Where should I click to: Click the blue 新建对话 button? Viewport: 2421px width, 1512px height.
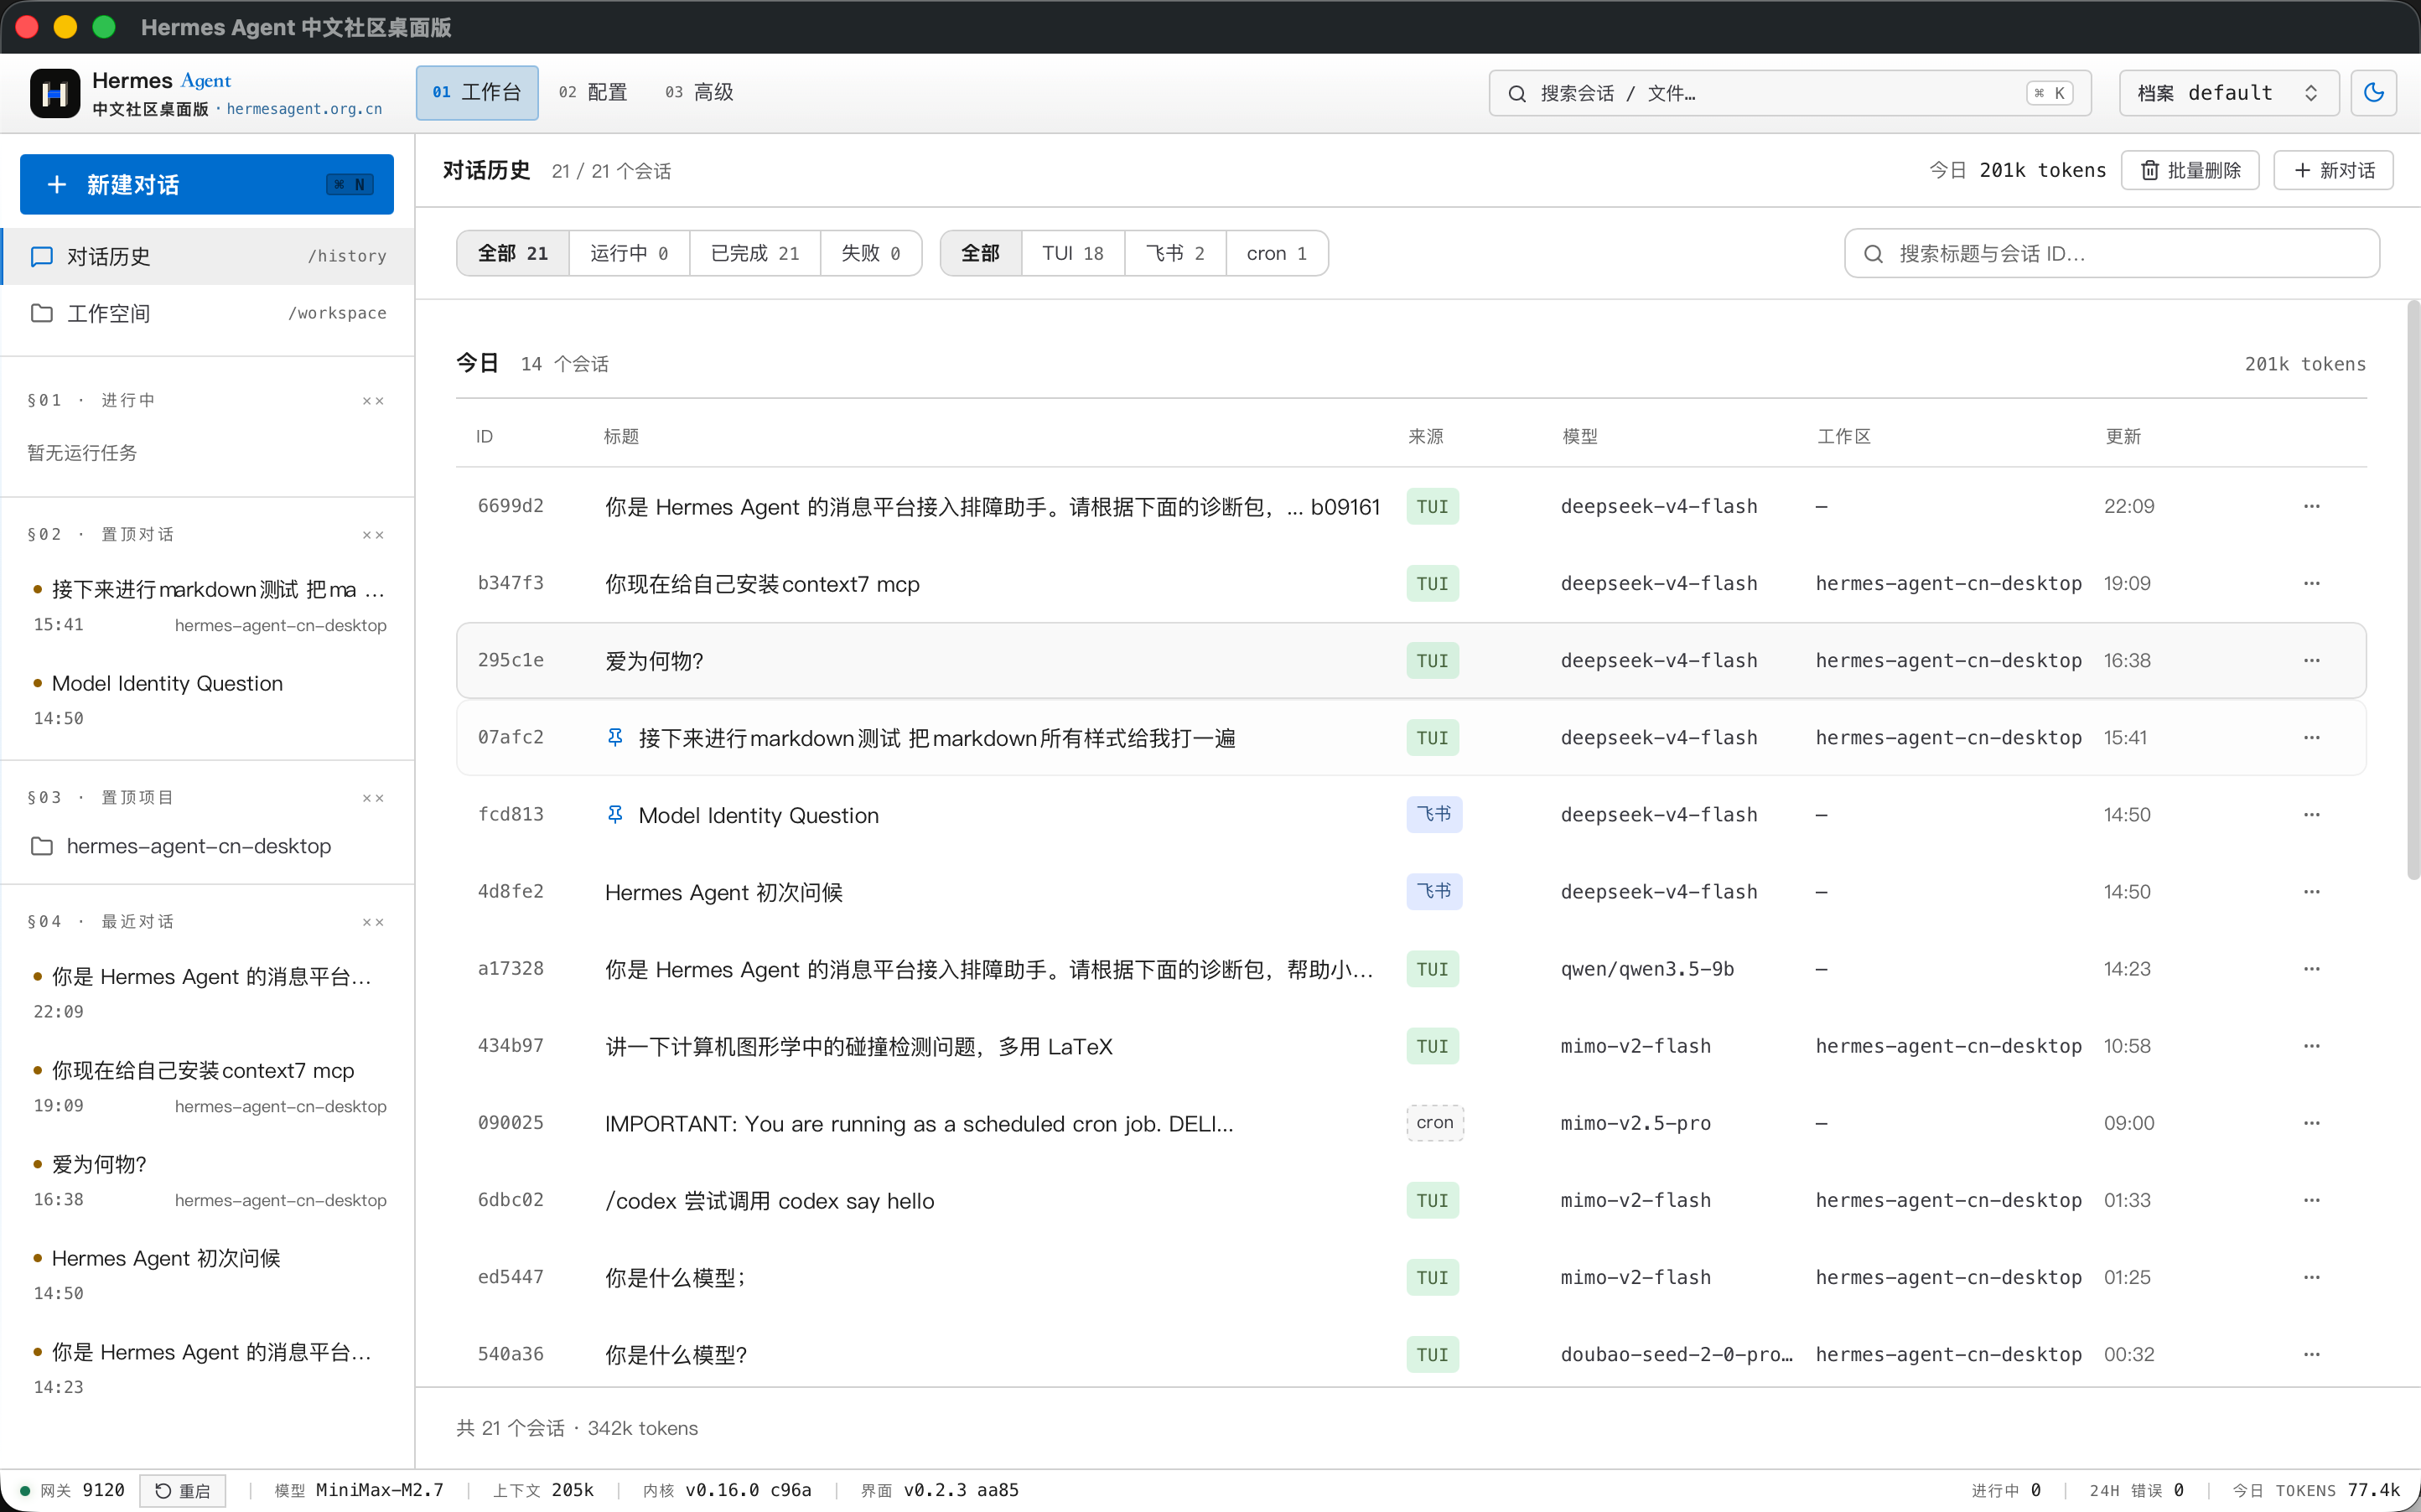[207, 184]
